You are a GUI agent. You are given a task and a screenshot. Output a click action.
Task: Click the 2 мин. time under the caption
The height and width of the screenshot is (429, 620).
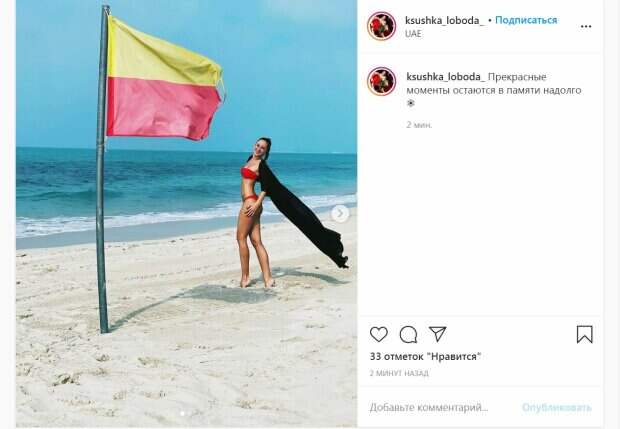[420, 125]
